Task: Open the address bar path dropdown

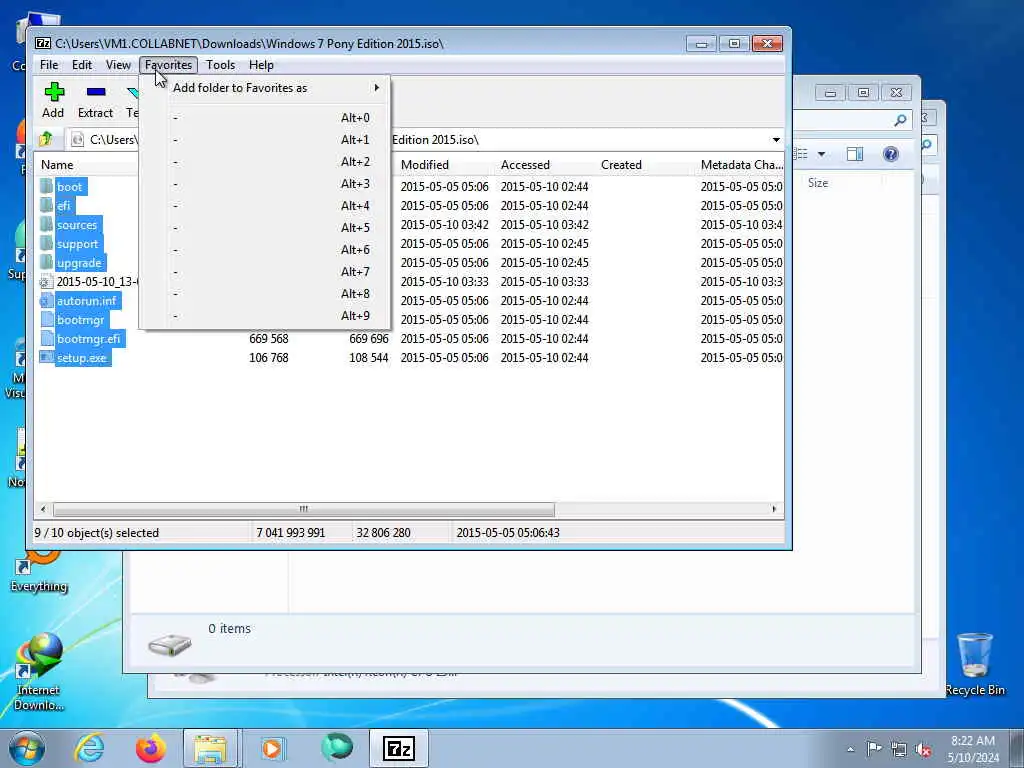Action: 776,140
